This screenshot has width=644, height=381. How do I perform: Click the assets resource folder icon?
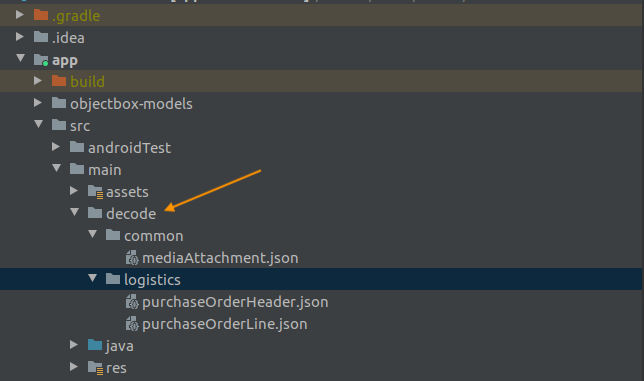pyautogui.click(x=95, y=192)
